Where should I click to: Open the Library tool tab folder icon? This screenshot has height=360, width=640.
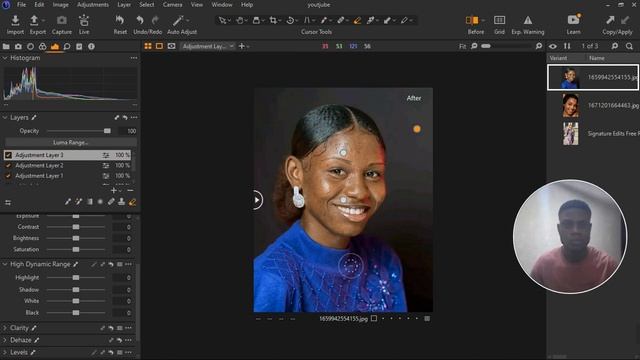pyautogui.click(x=6, y=47)
